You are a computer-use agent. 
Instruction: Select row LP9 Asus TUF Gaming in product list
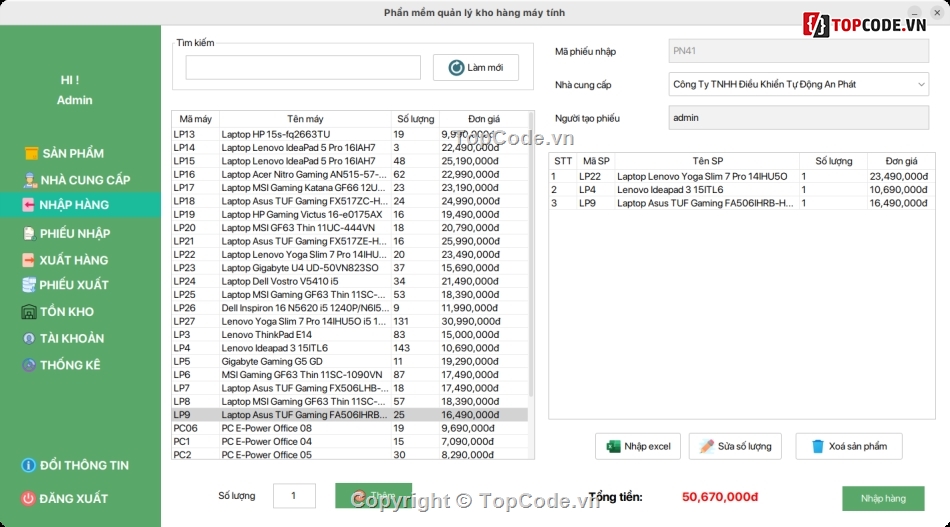point(350,415)
